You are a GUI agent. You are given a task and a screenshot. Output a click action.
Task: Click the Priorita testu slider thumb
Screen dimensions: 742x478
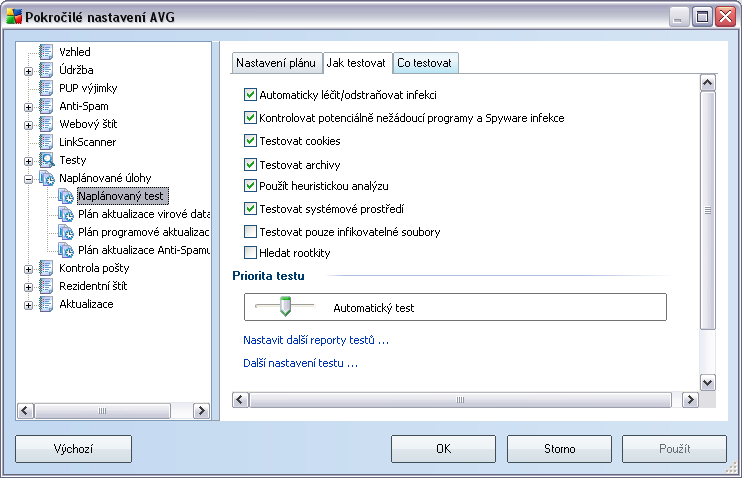(x=285, y=306)
